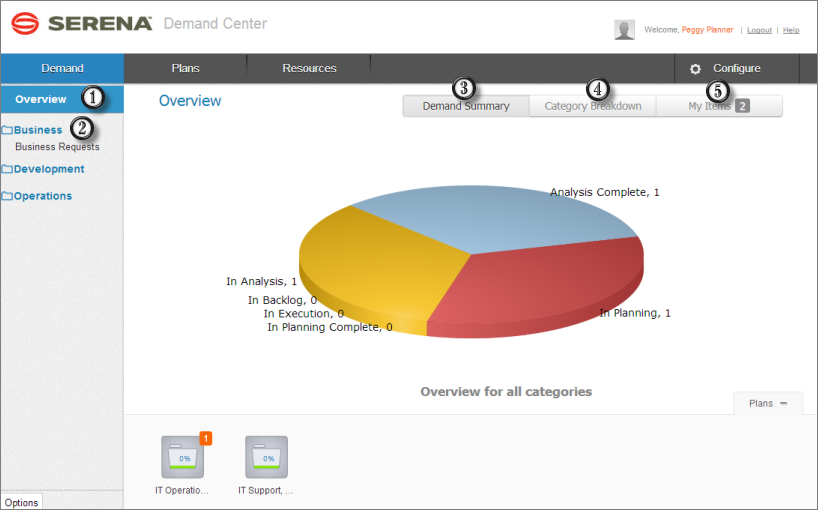
Task: Expand the Operations tree item
Action: tap(43, 196)
